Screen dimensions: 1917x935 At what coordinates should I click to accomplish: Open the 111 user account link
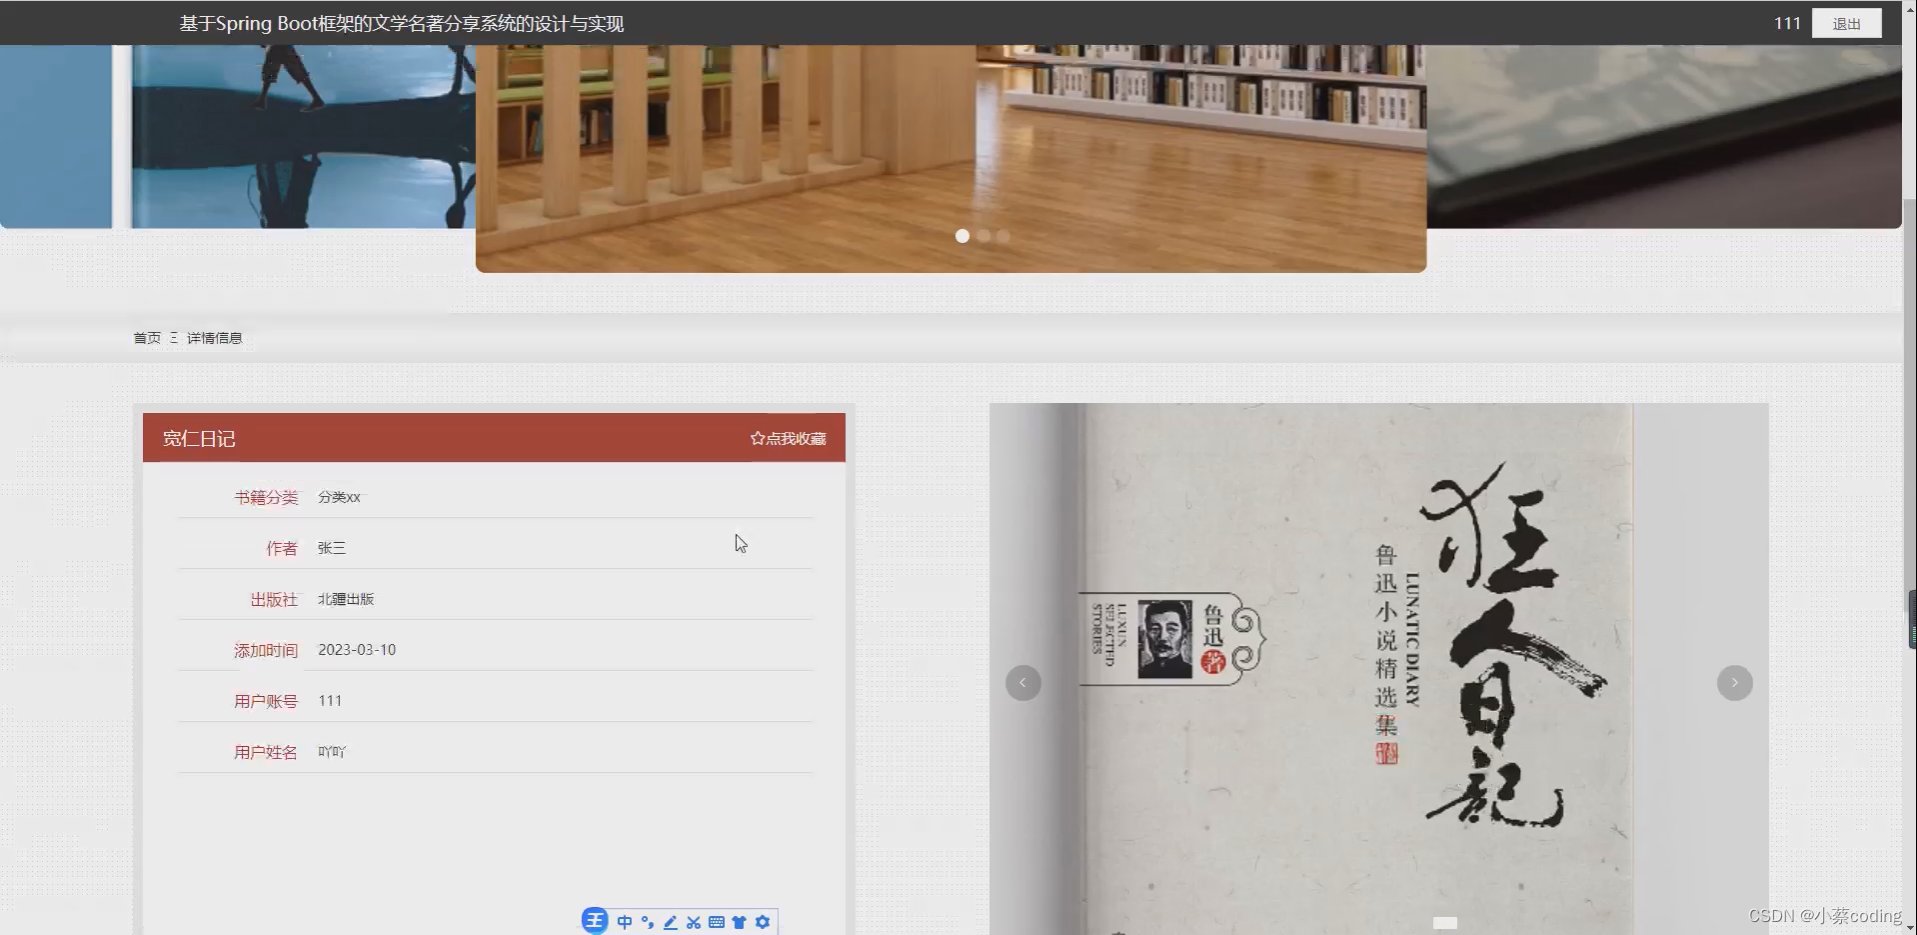1787,23
